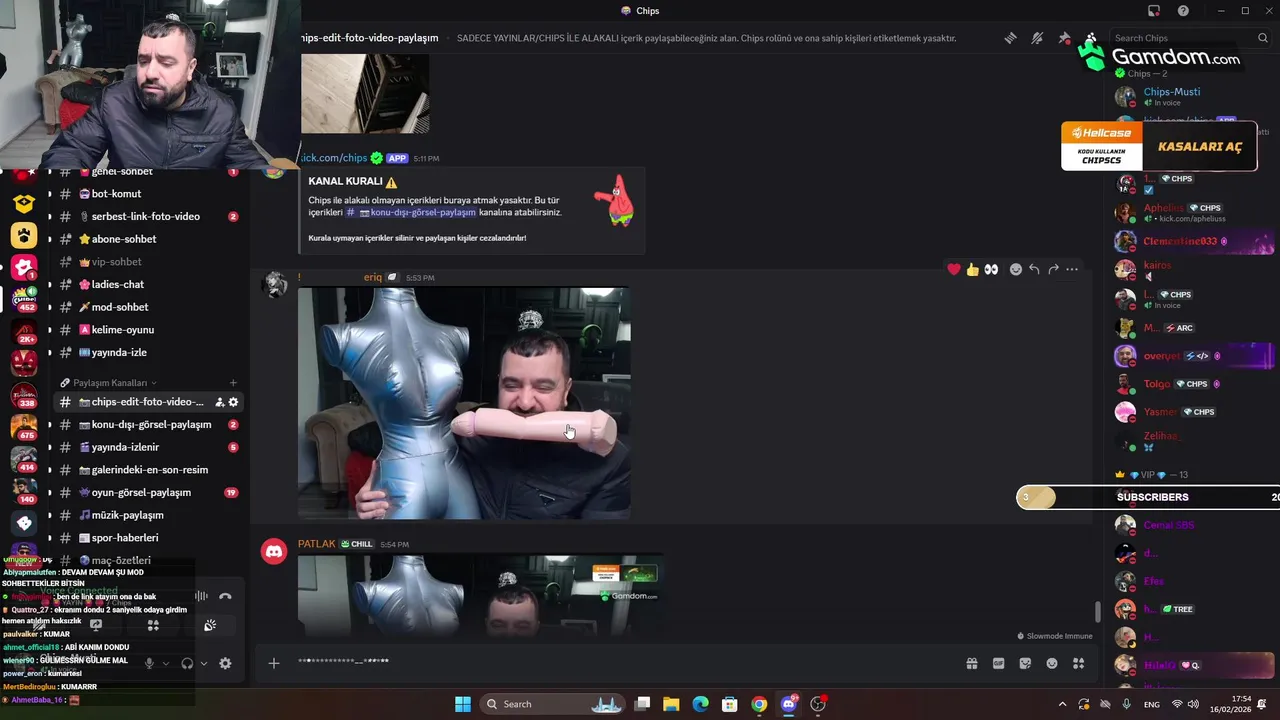Open the Inbox icon in title bar

(1154, 11)
